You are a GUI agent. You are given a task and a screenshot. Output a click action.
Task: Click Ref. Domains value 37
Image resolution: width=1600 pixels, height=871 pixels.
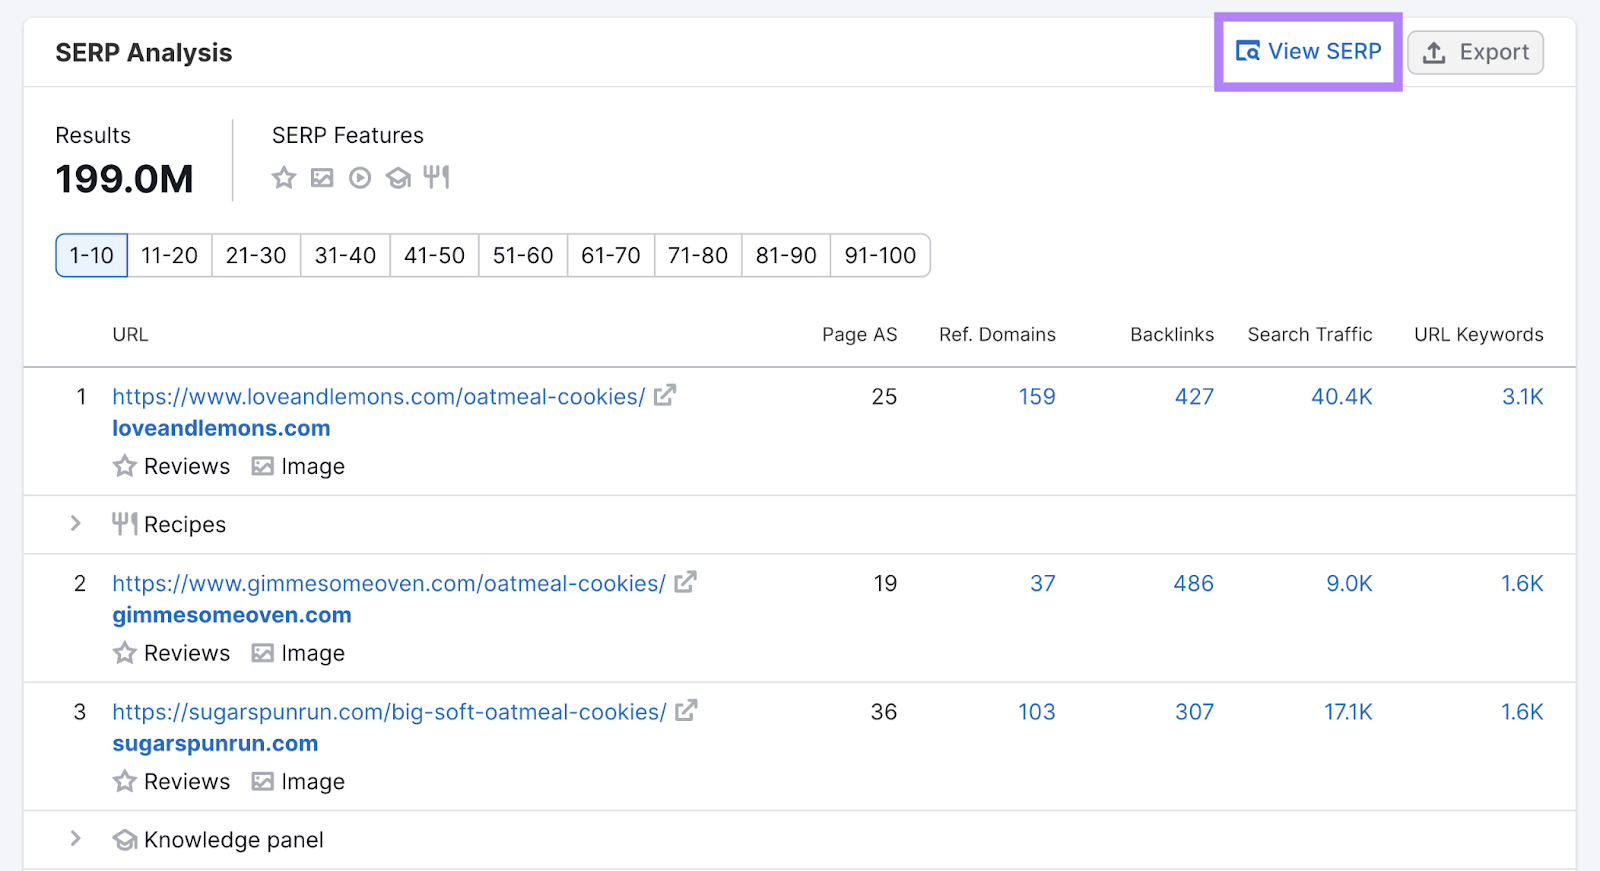(1043, 584)
